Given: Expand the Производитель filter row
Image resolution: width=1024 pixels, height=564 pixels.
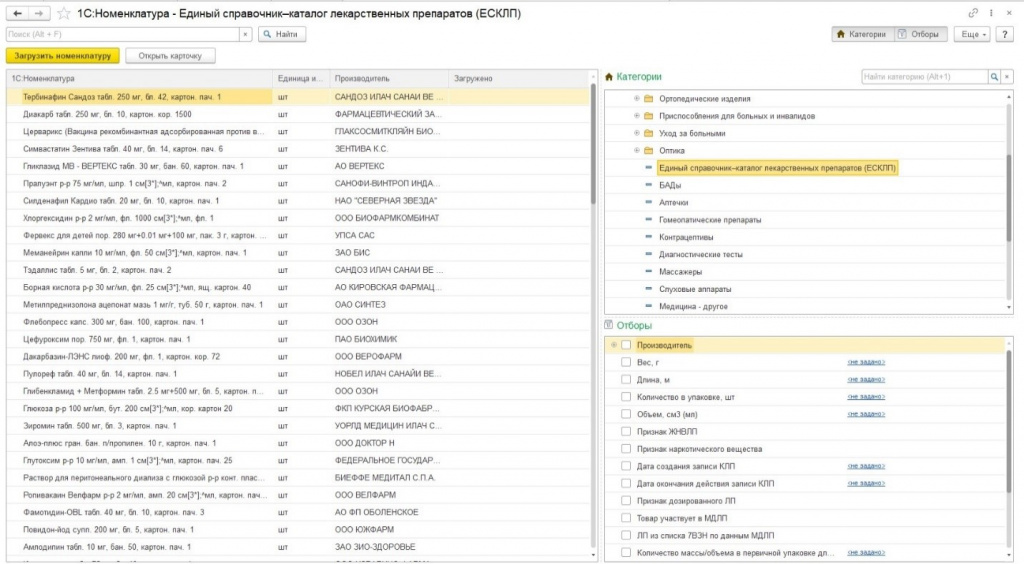Looking at the screenshot, I should click(614, 345).
